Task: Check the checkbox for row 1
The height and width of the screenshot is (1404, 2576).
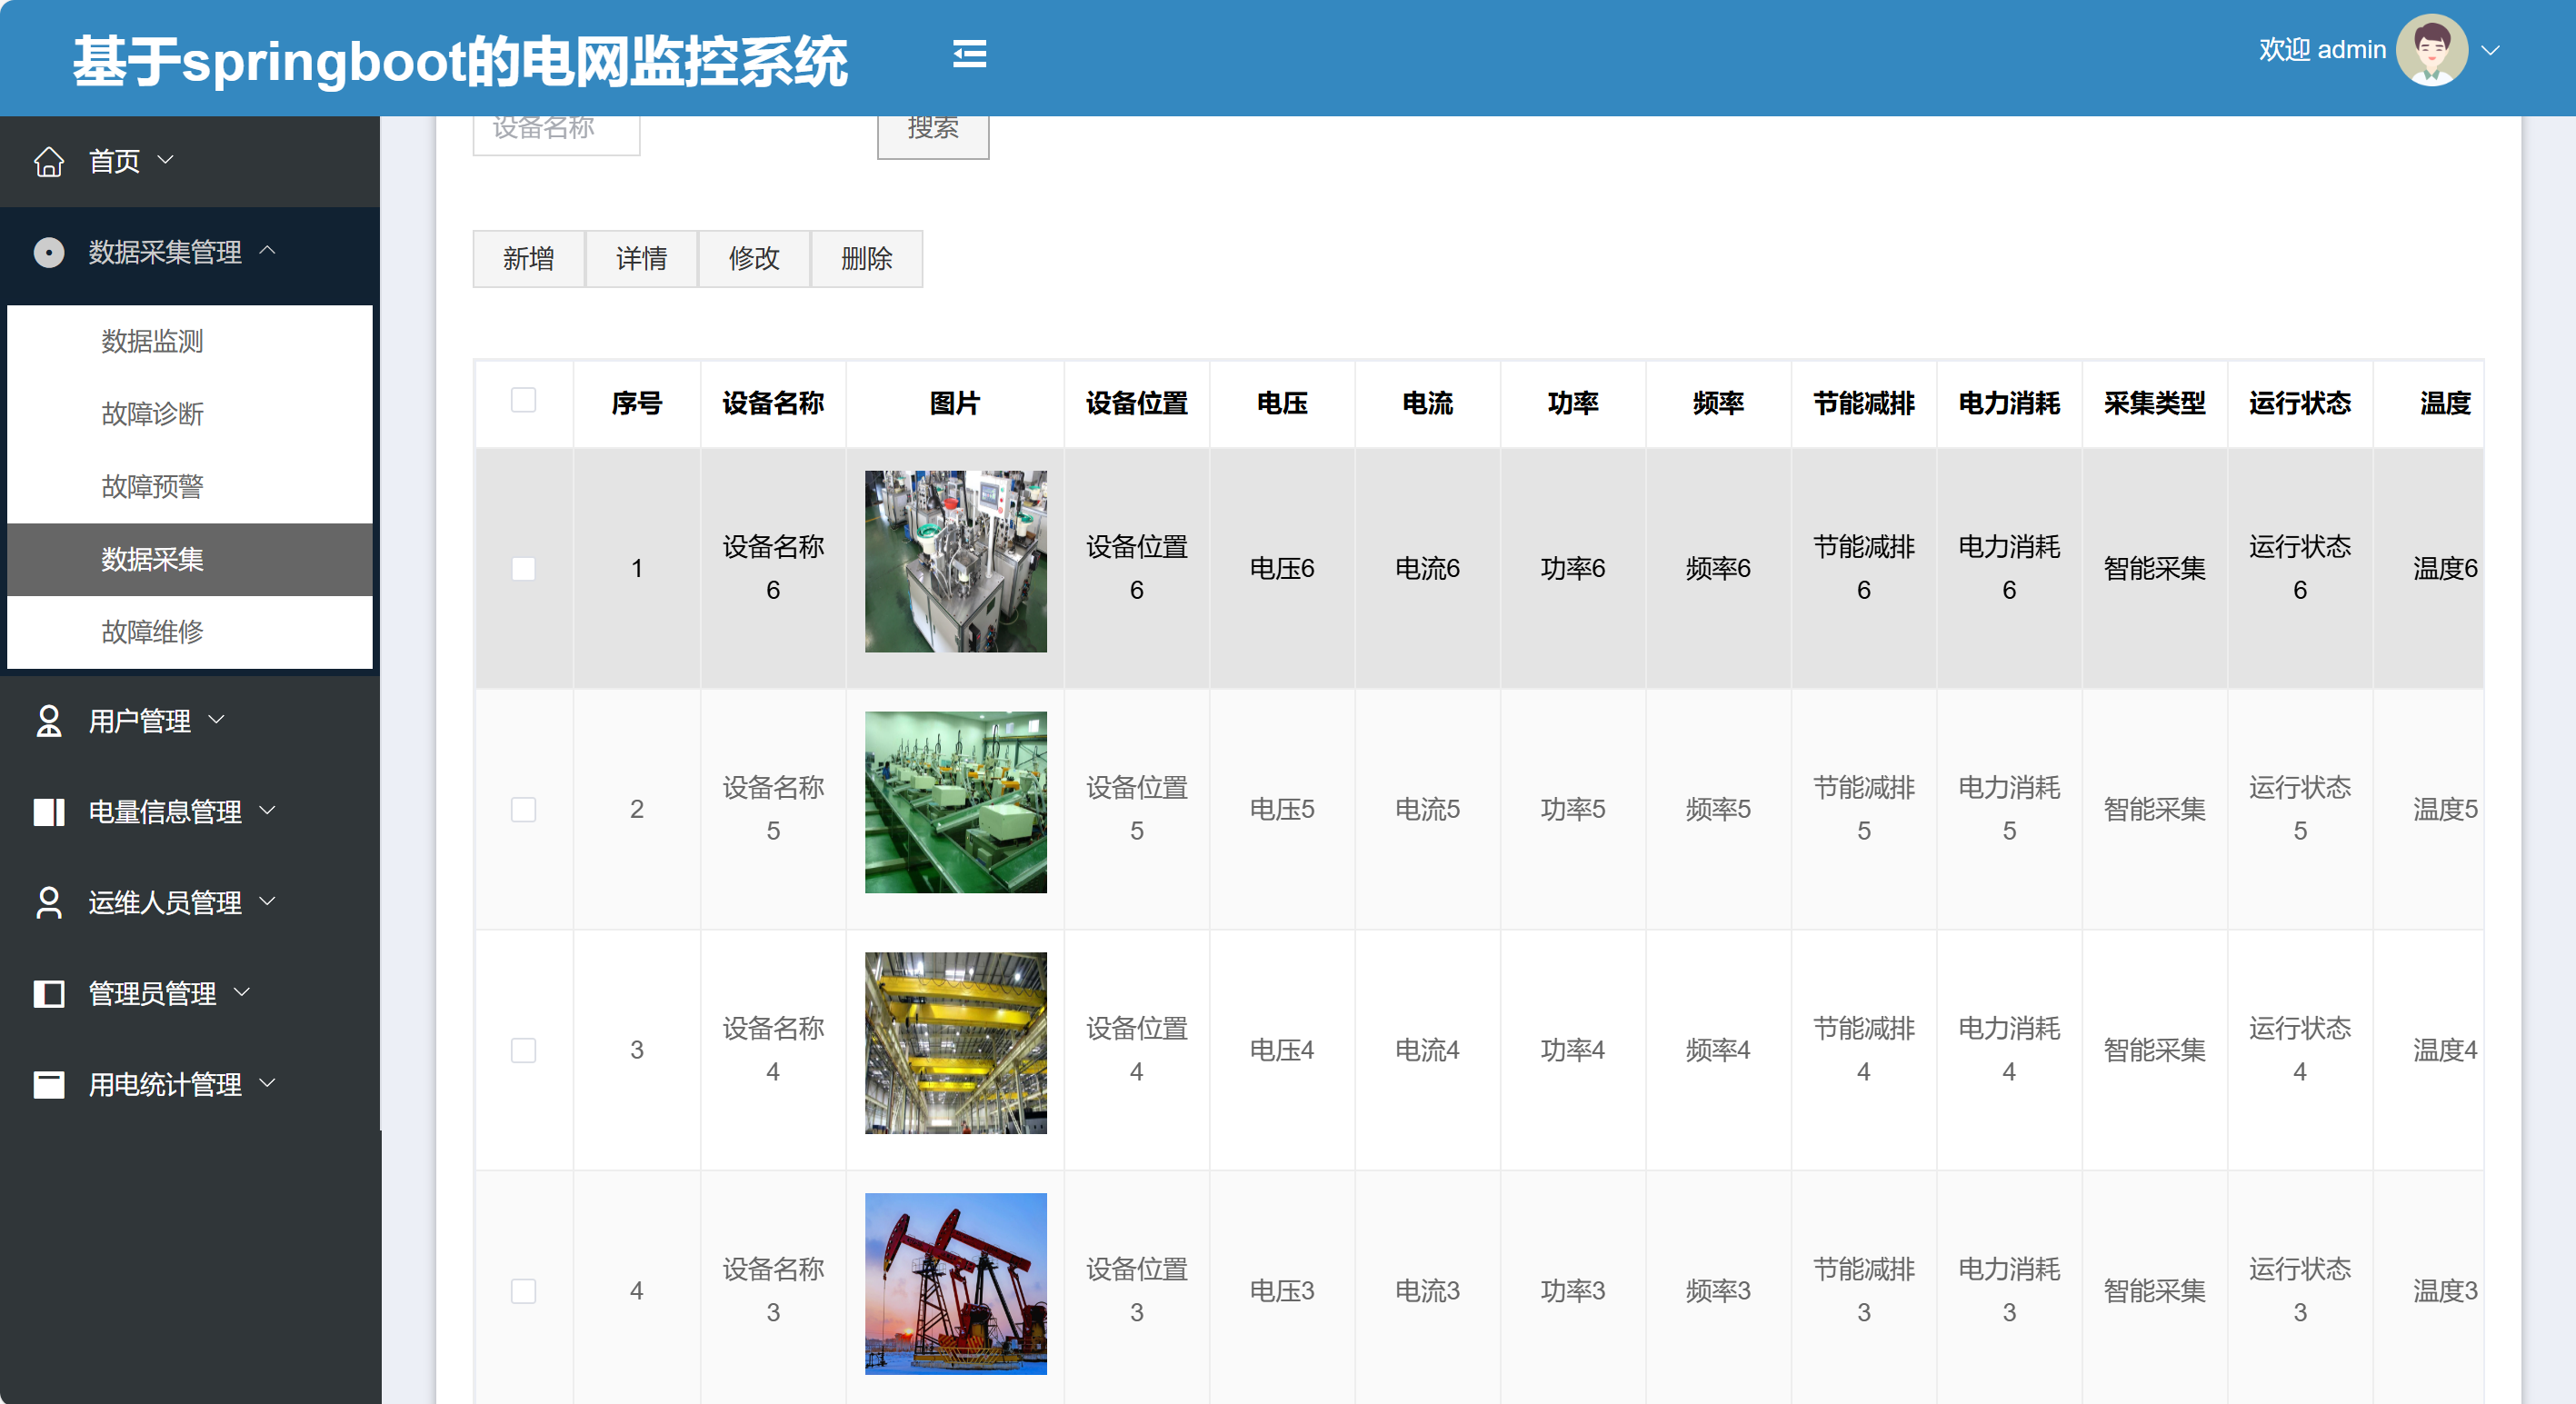Action: point(523,569)
